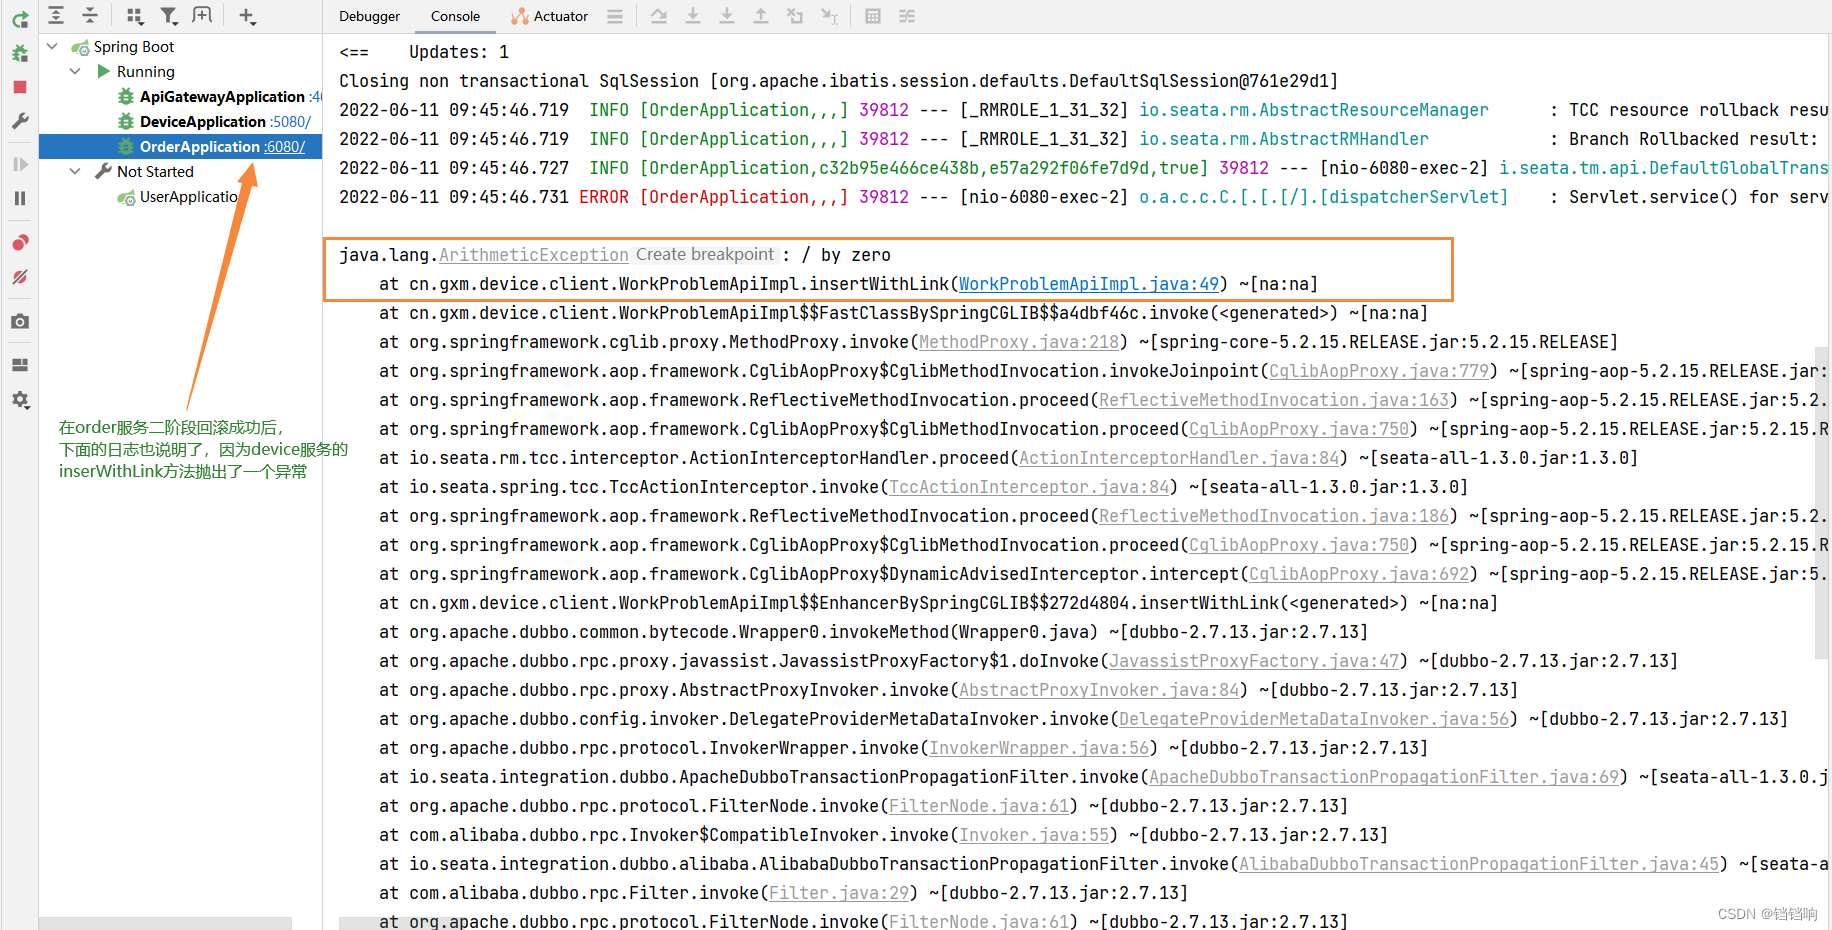
Task: Open CglibAopProxy.java:692 stack link
Action: 1359,574
